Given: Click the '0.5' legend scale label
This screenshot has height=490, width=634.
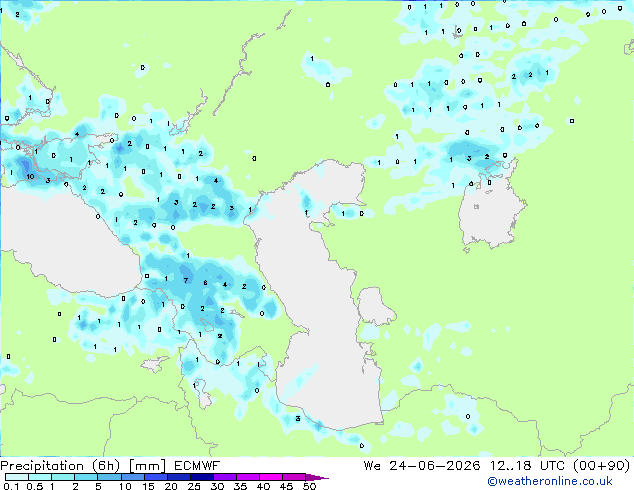Looking at the screenshot, I should pyautogui.click(x=35, y=486).
